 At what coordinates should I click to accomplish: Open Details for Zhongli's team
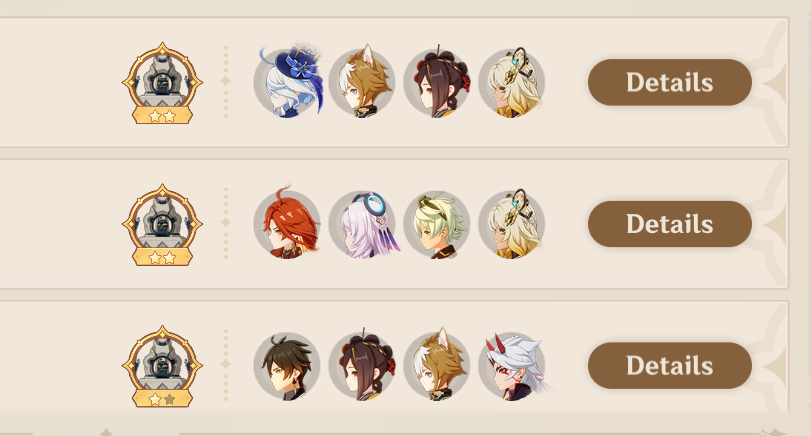(670, 365)
